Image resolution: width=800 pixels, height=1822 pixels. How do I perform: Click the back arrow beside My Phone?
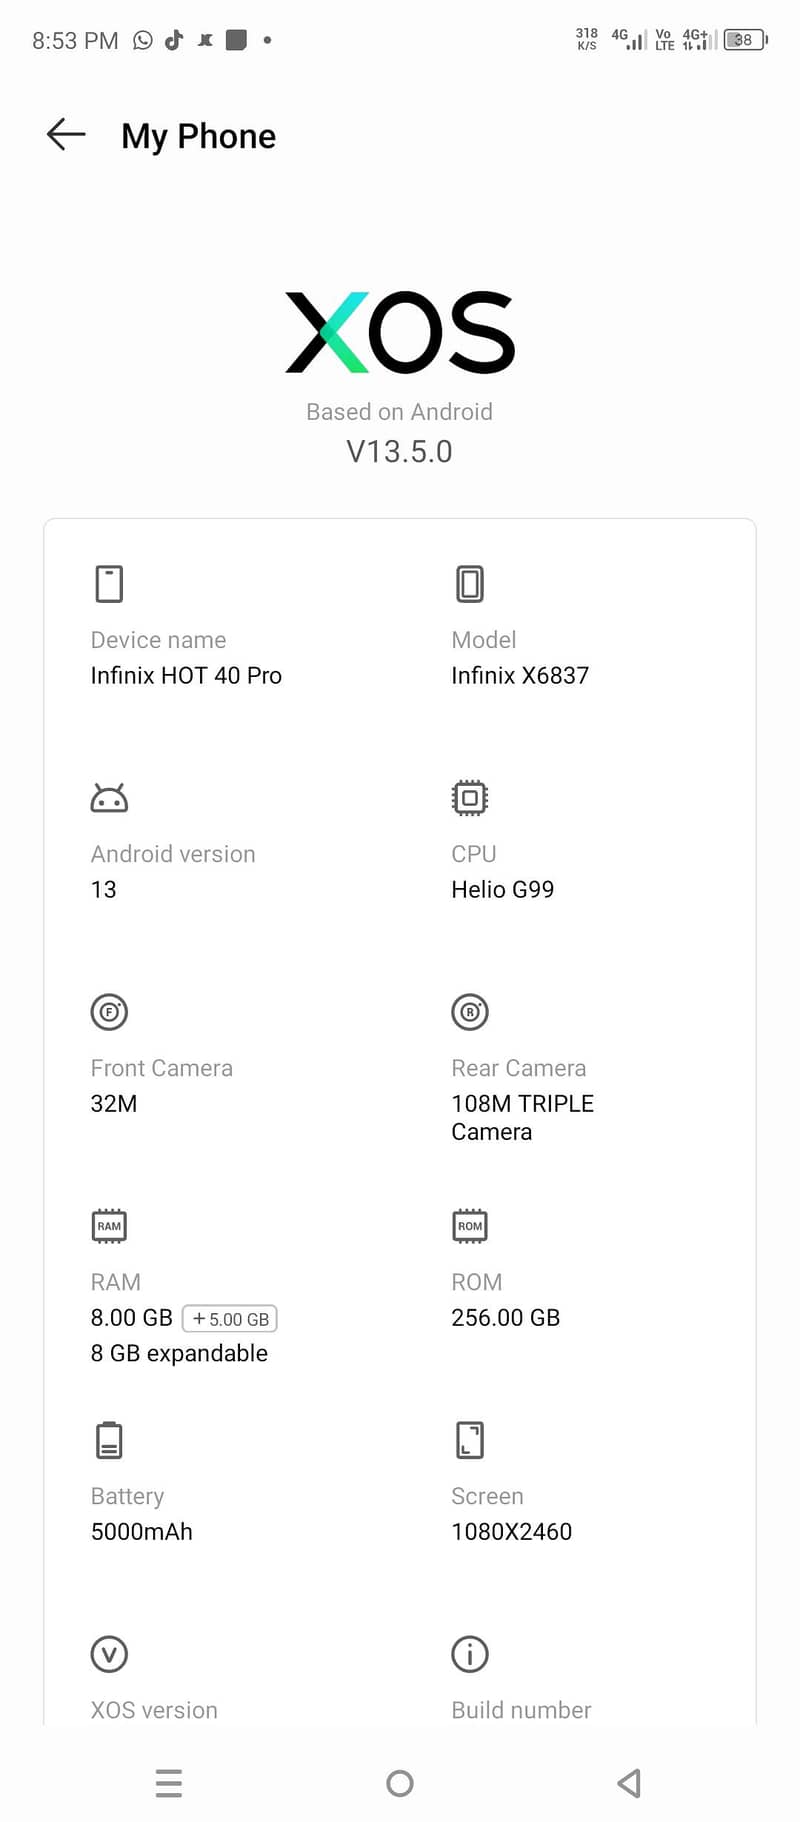pos(64,134)
